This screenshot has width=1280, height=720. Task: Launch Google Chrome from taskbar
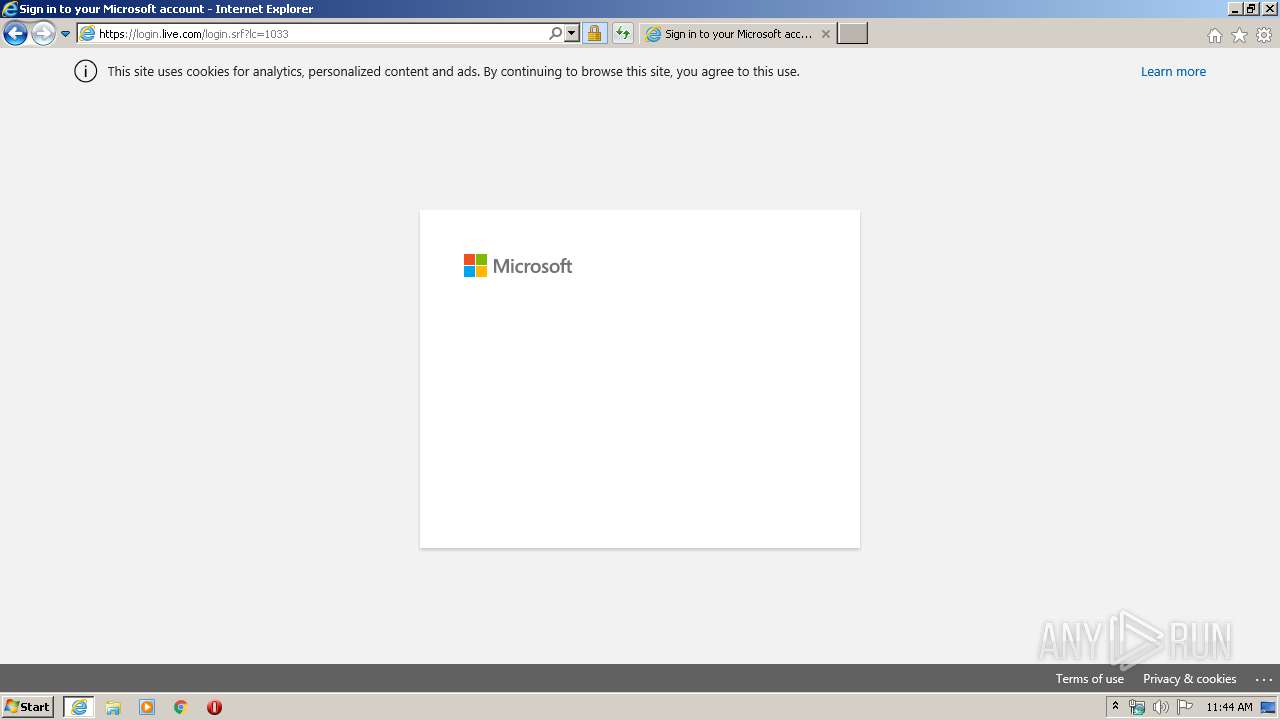click(x=181, y=707)
